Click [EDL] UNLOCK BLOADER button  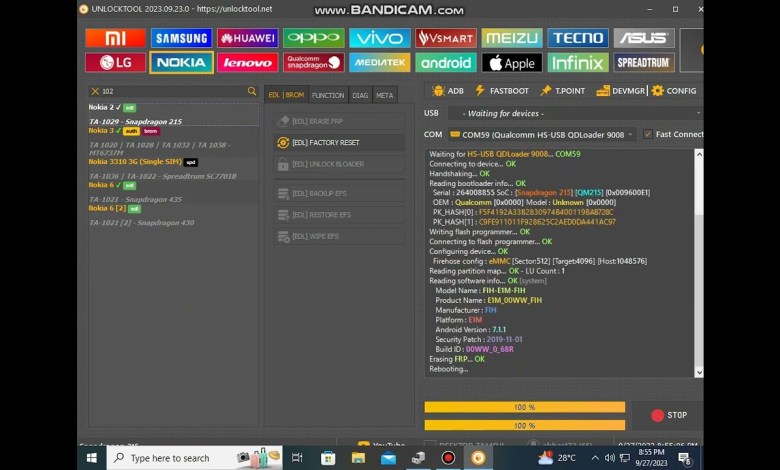tap(339, 164)
